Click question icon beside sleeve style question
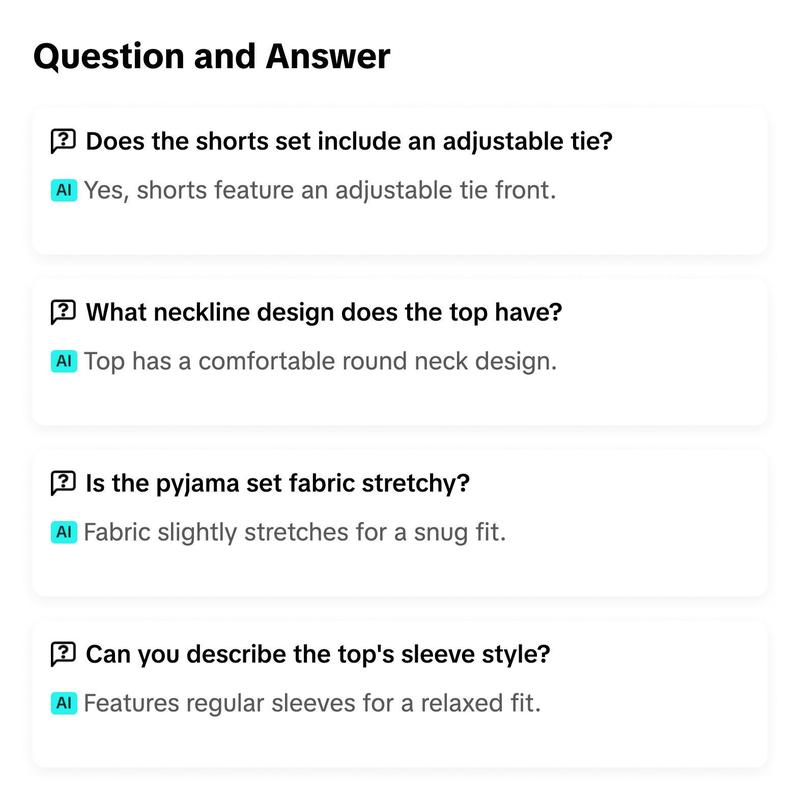Viewport: 800px width, 800px height. click(x=63, y=654)
